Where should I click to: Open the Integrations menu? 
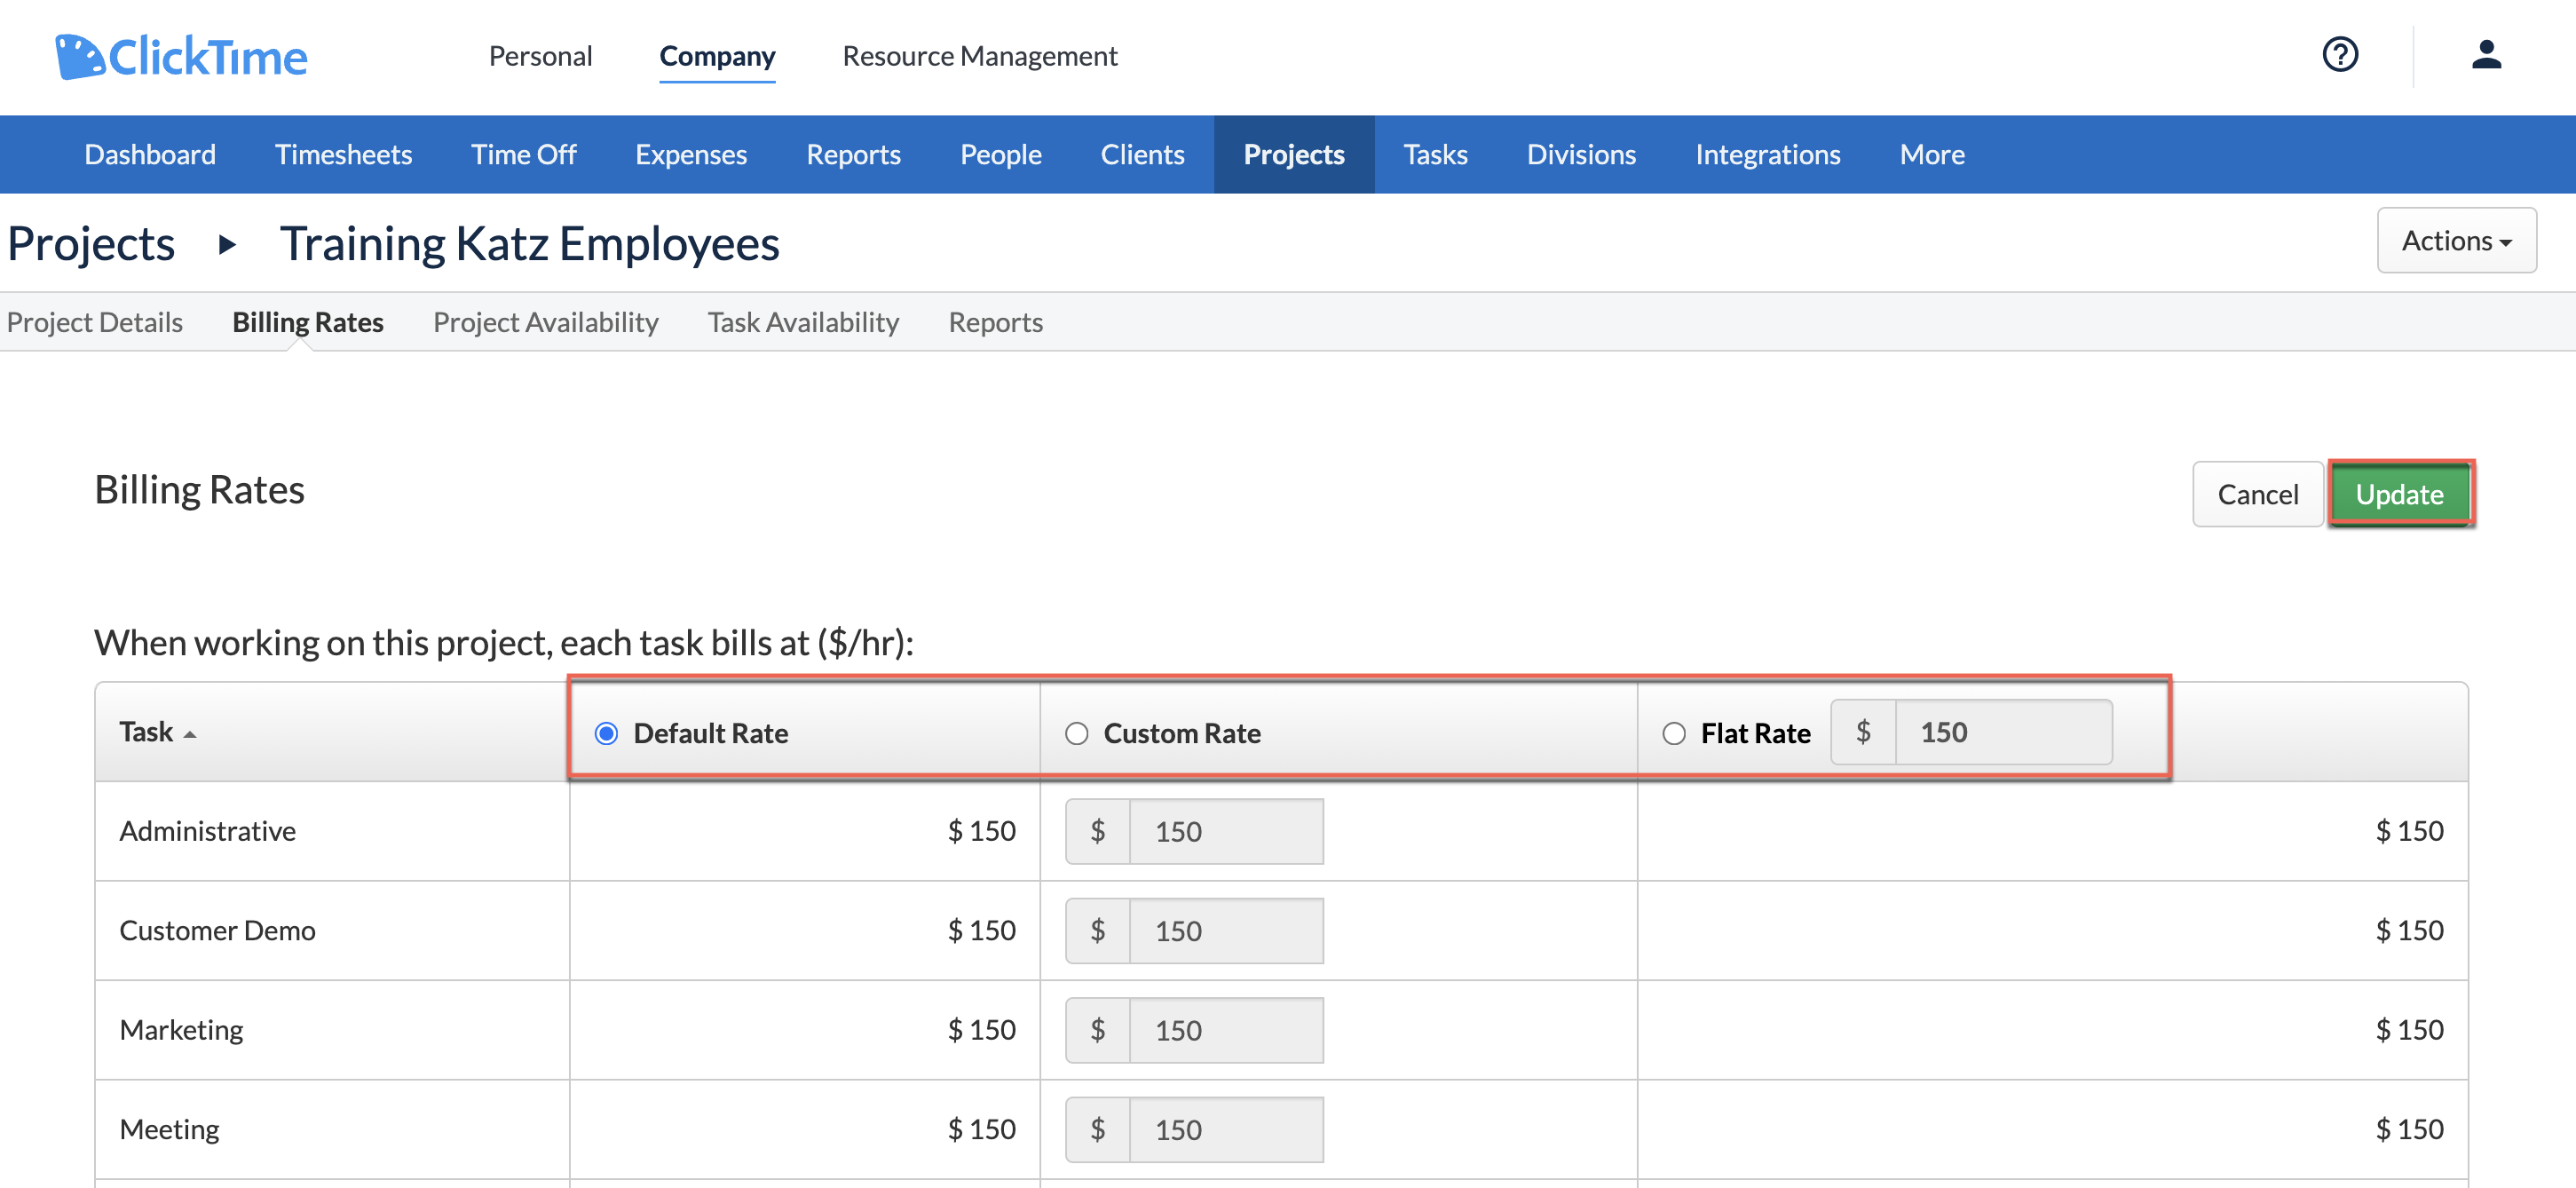click(1767, 154)
